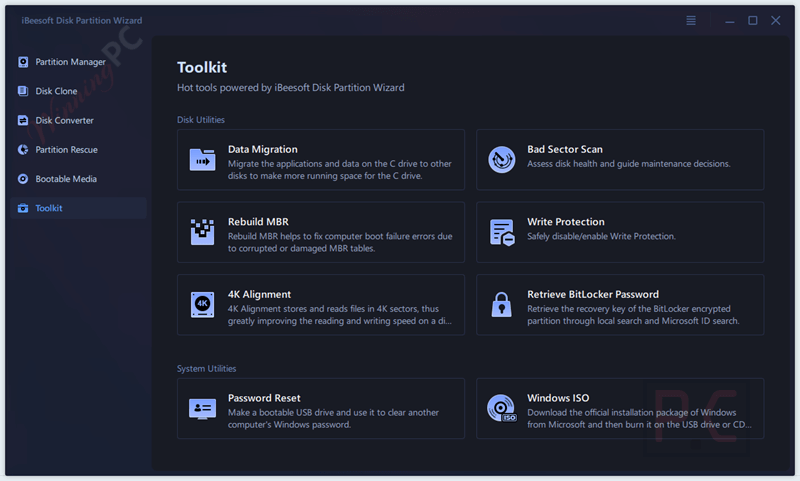Click '4K Alignment stores and reads' description
Viewport: 800px width, 481px height.
coord(339,315)
